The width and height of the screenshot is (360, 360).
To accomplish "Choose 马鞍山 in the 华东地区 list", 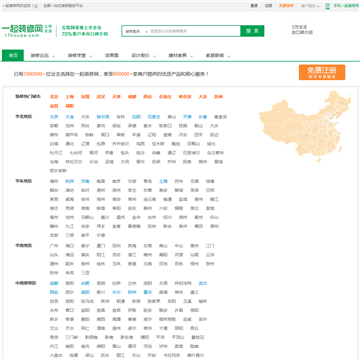I will (87, 217).
